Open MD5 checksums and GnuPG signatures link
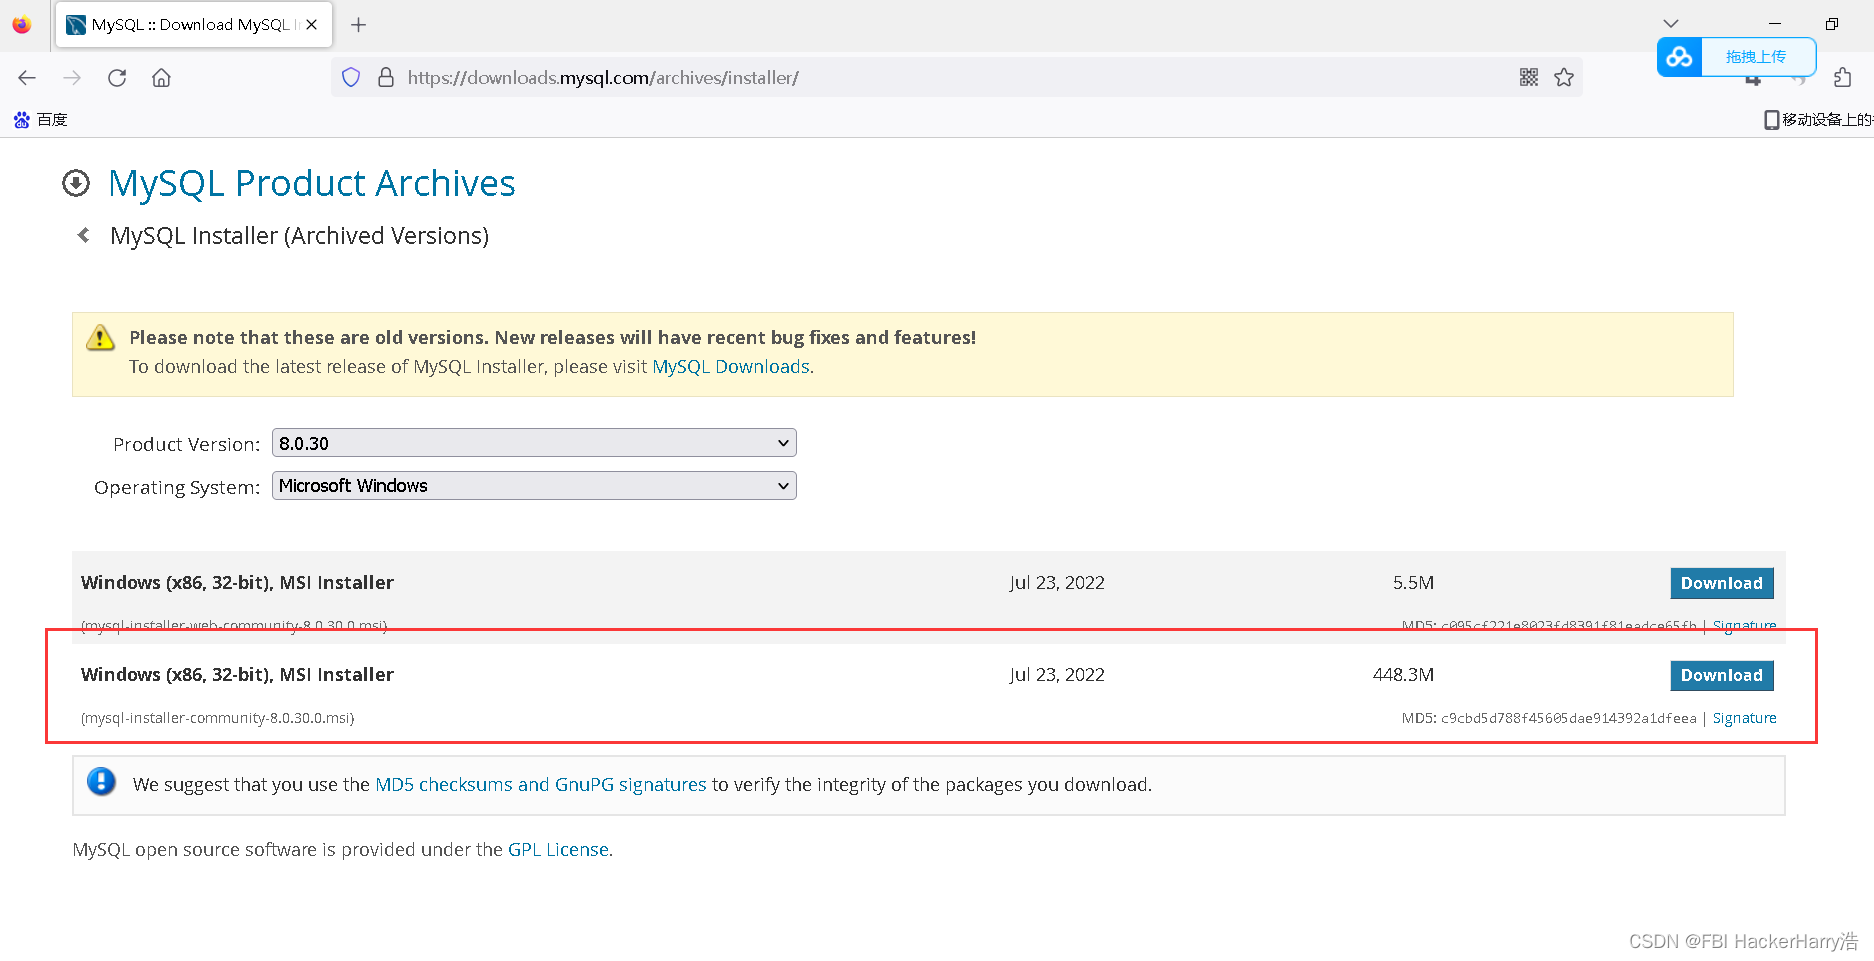The image size is (1874, 961). coord(541,785)
